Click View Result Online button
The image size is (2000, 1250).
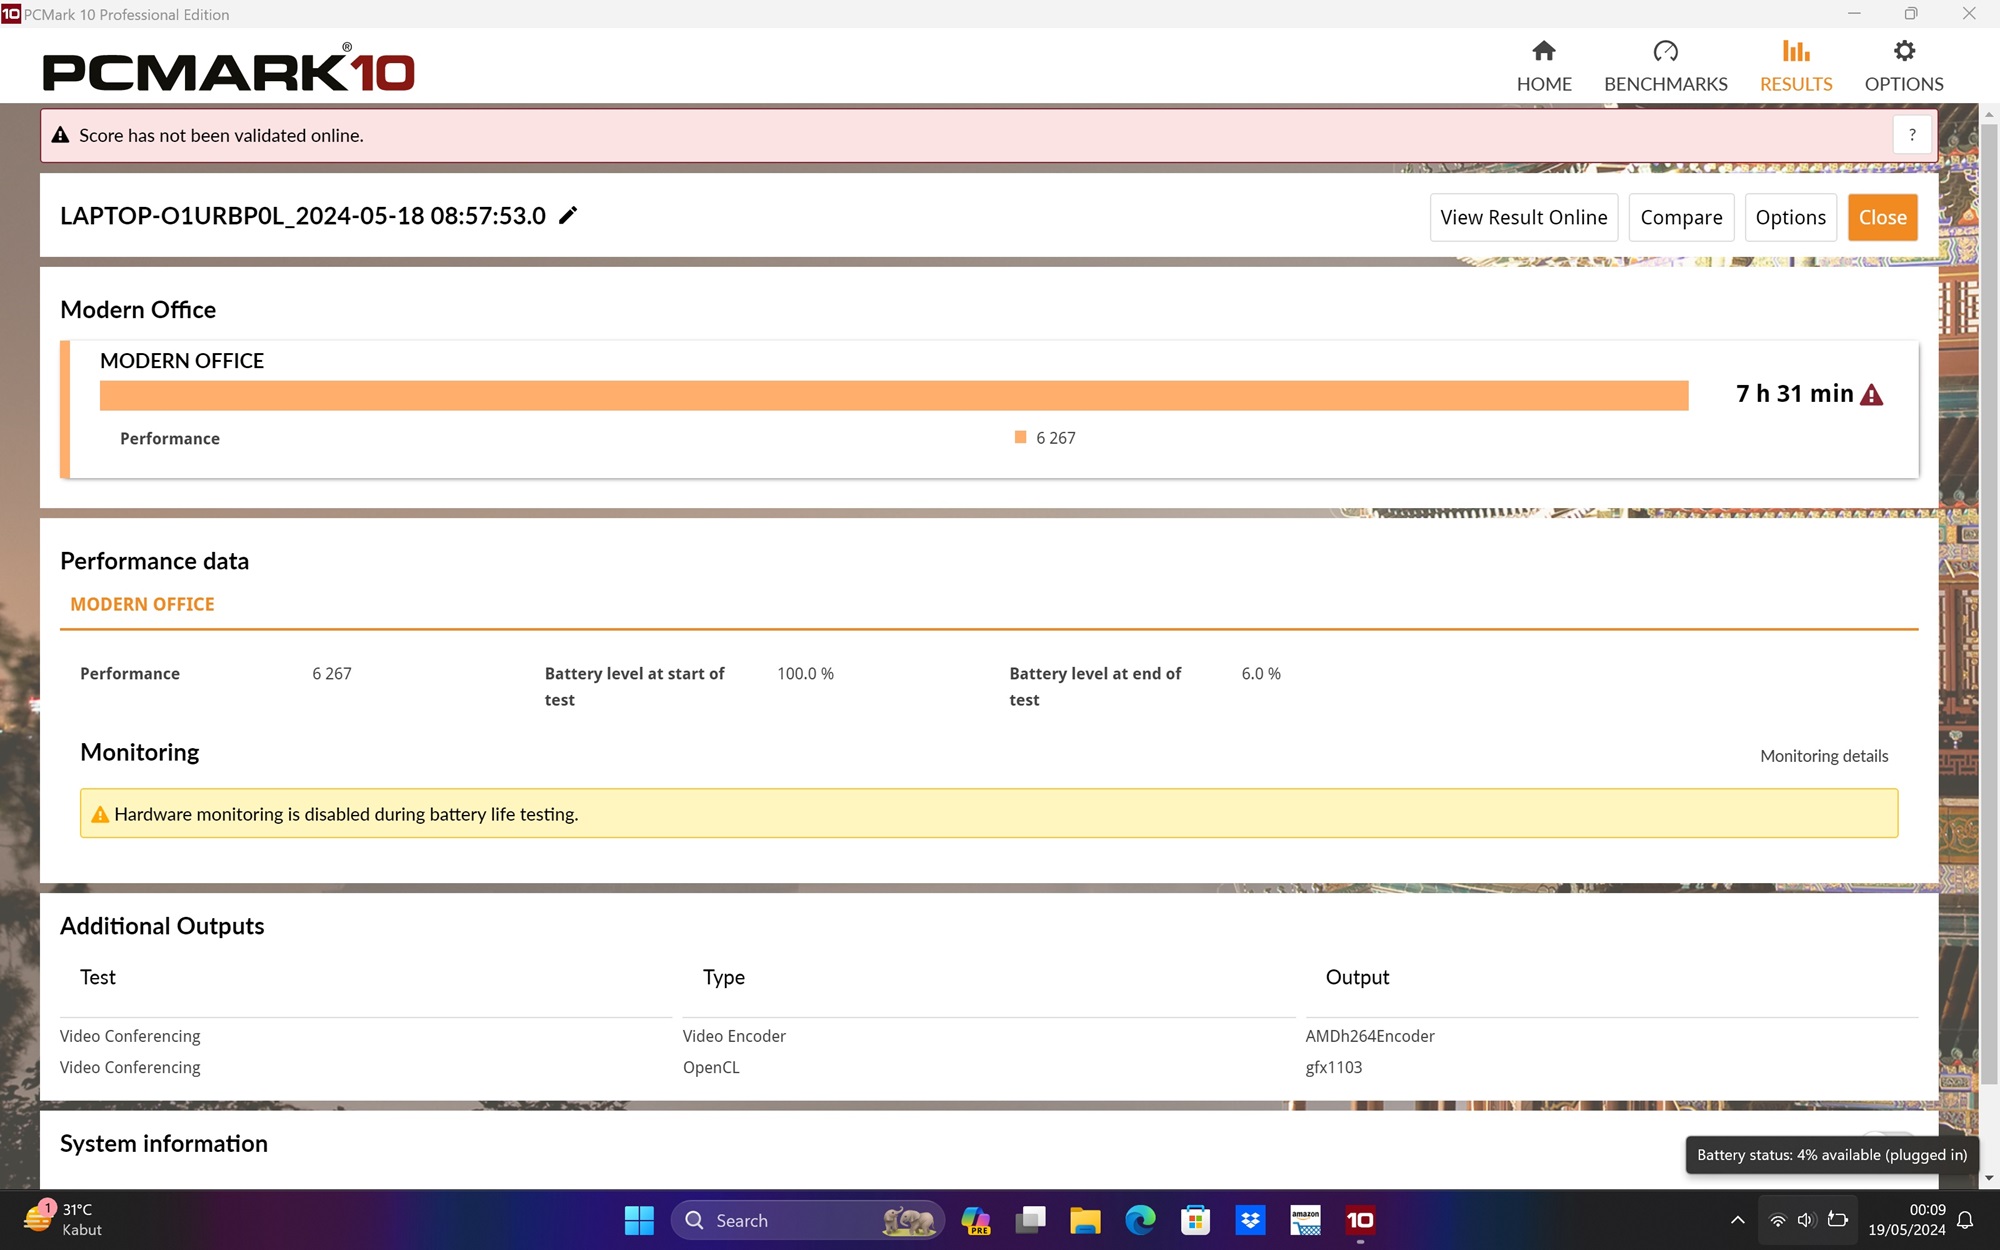(1523, 217)
